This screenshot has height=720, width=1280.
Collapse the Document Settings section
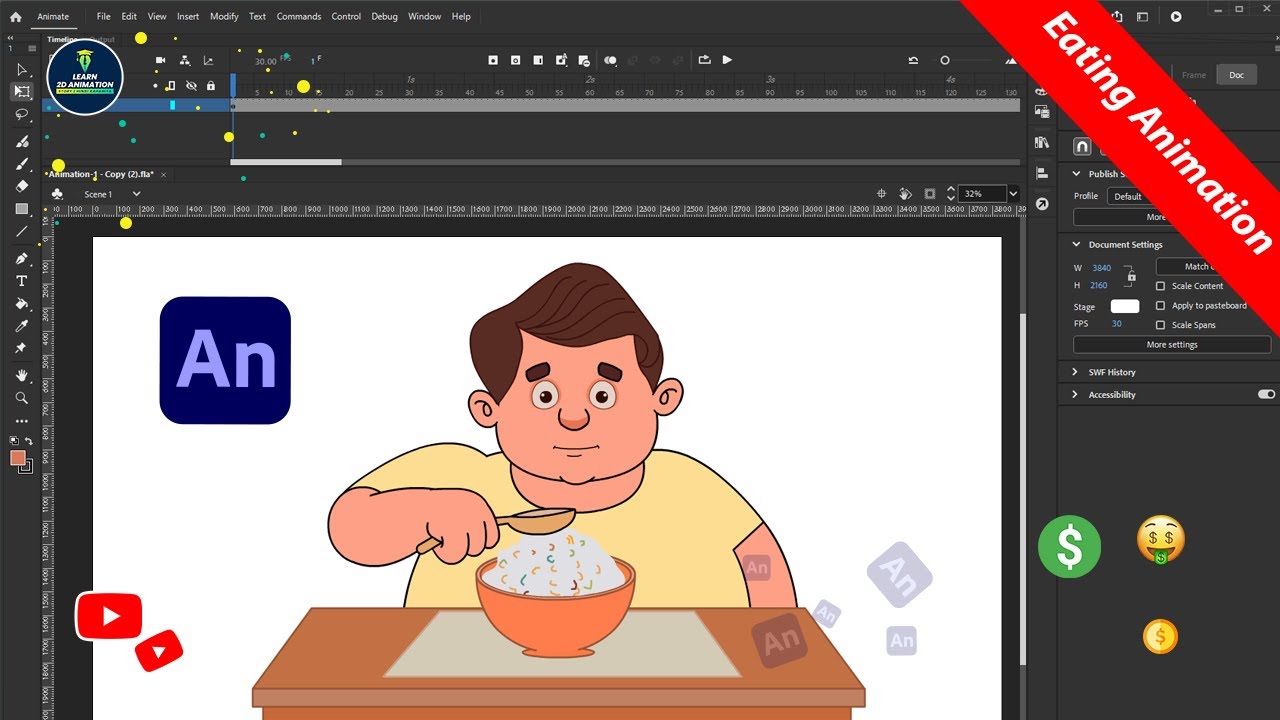[1077, 244]
